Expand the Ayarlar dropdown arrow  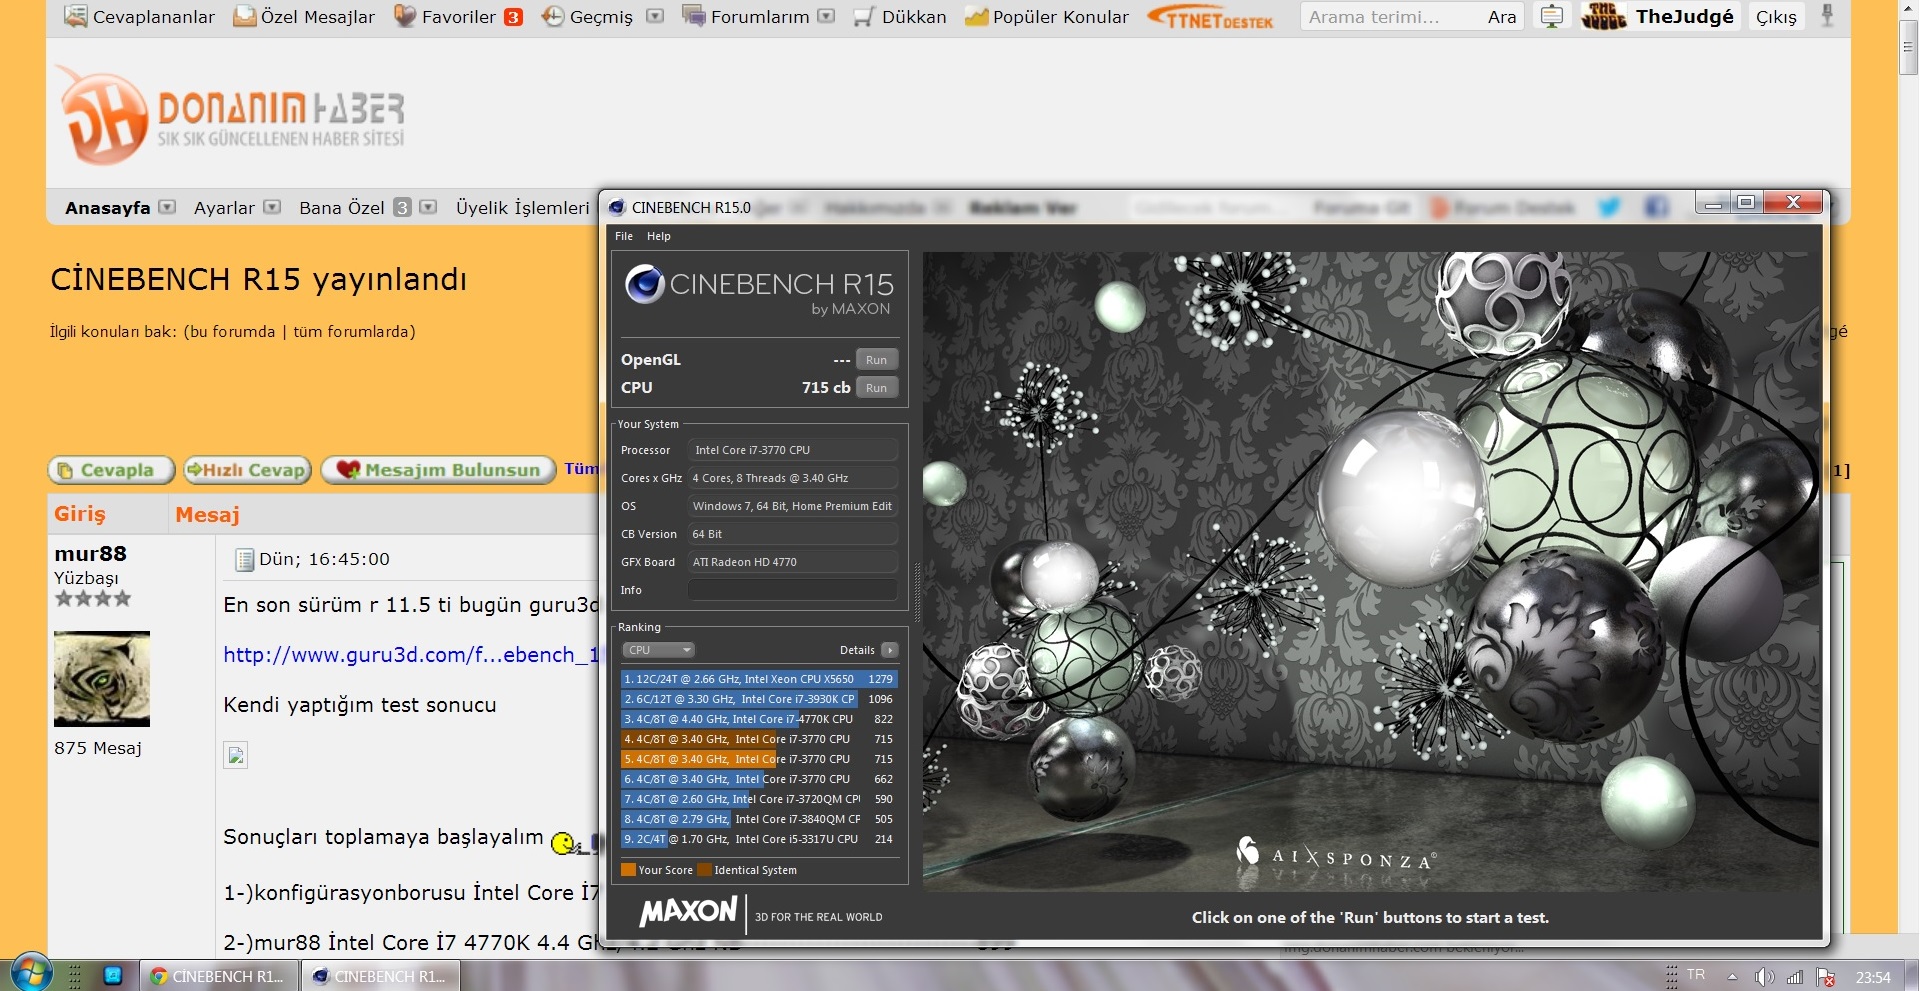pyautogui.click(x=272, y=207)
